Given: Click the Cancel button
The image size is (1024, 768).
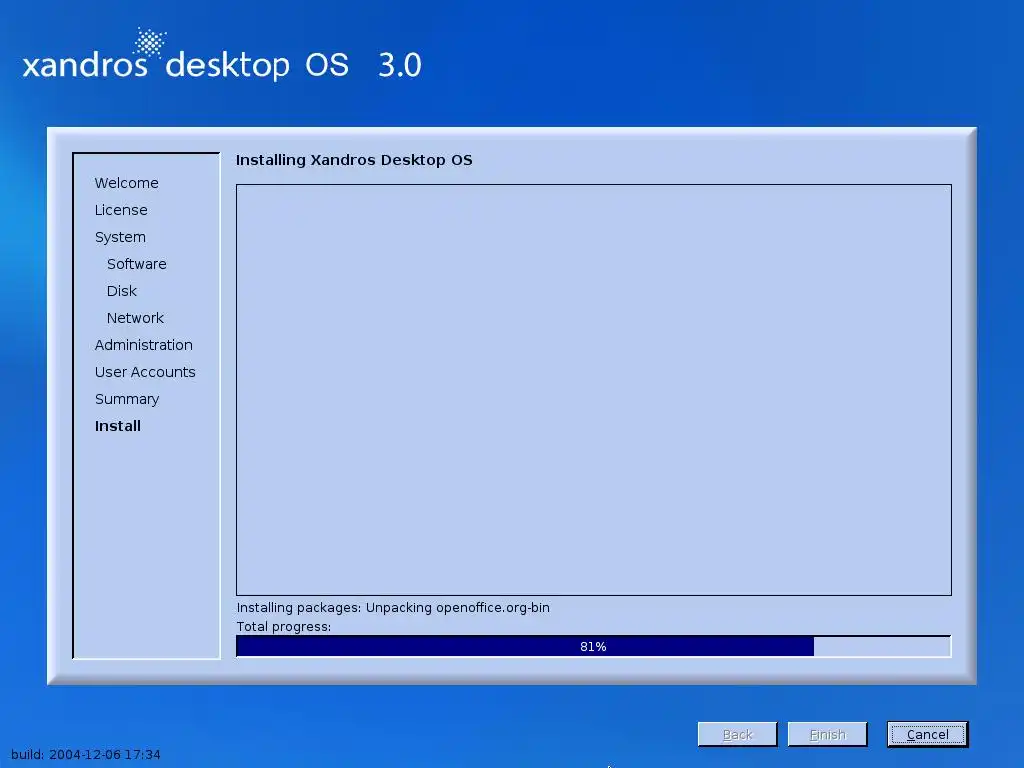Looking at the screenshot, I should [x=927, y=734].
